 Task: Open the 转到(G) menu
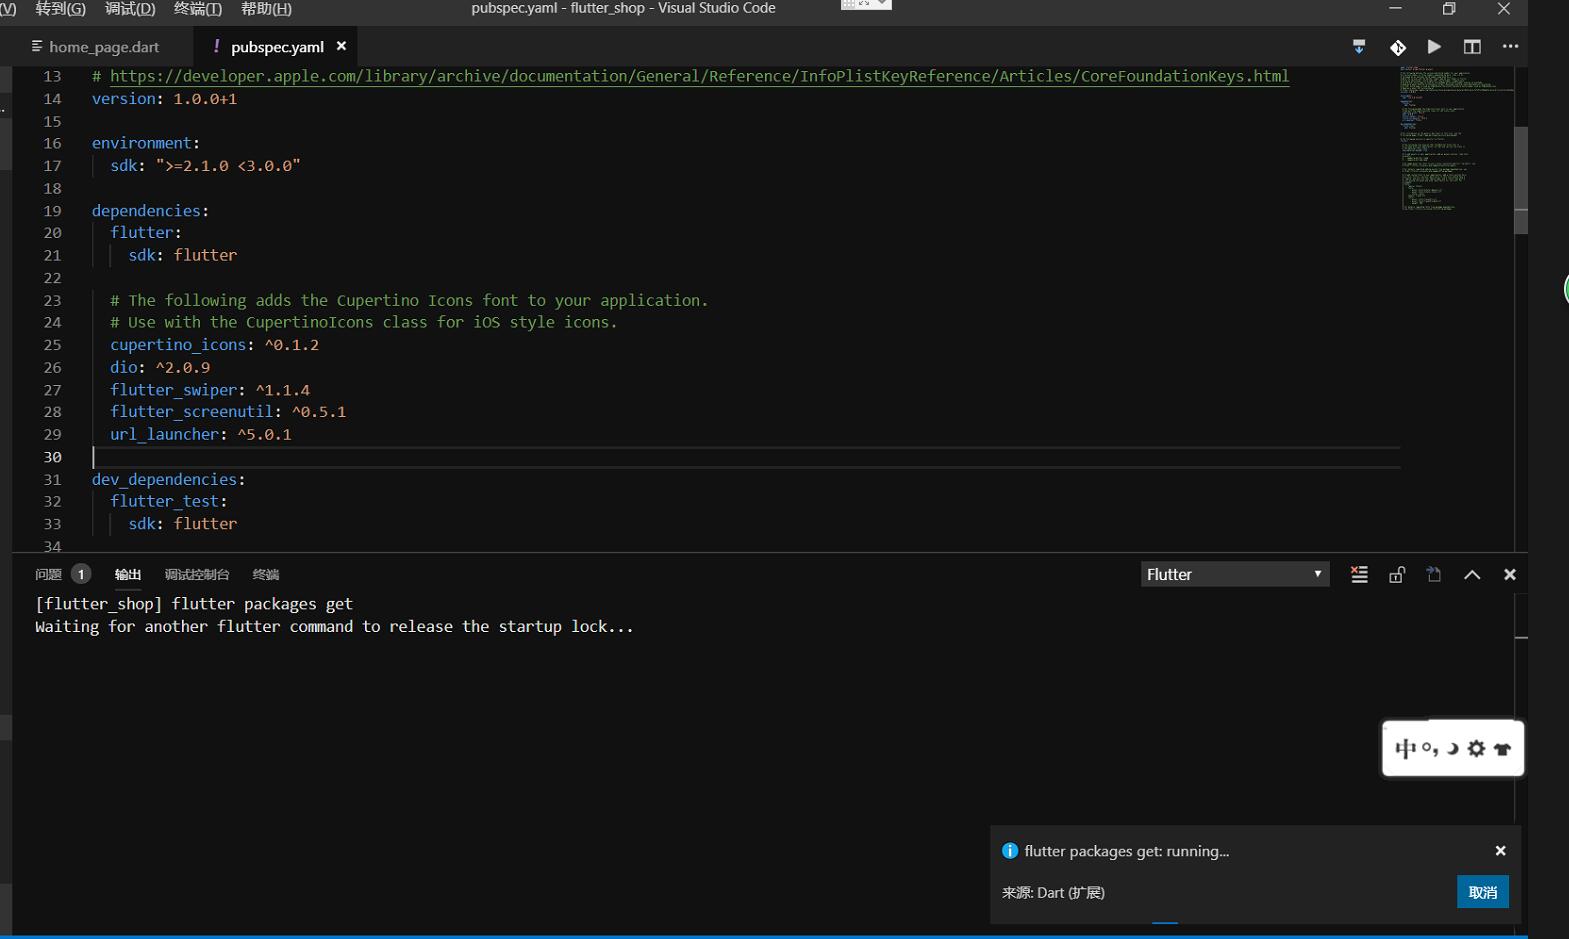point(60,9)
